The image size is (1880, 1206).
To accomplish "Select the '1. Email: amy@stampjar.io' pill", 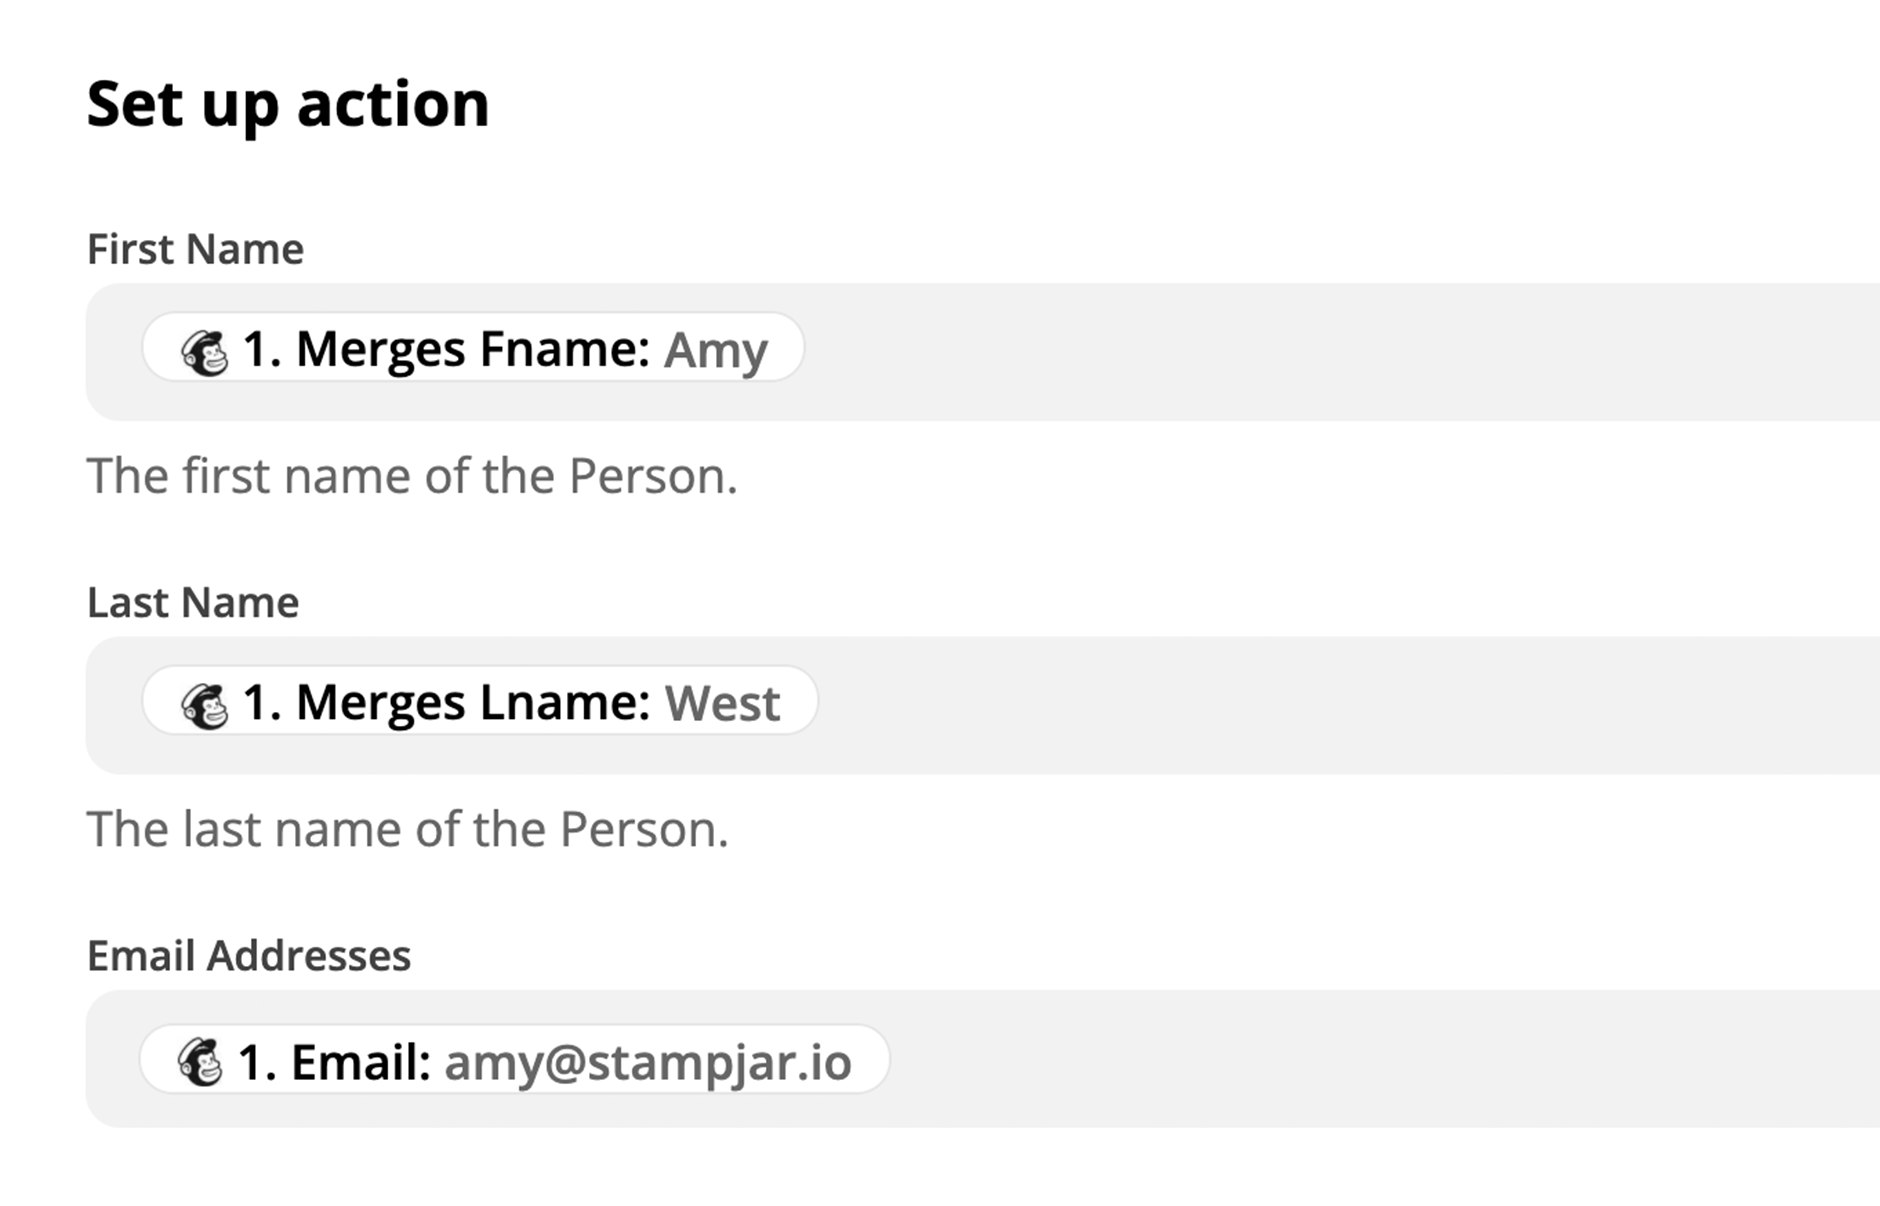I will (x=514, y=1059).
